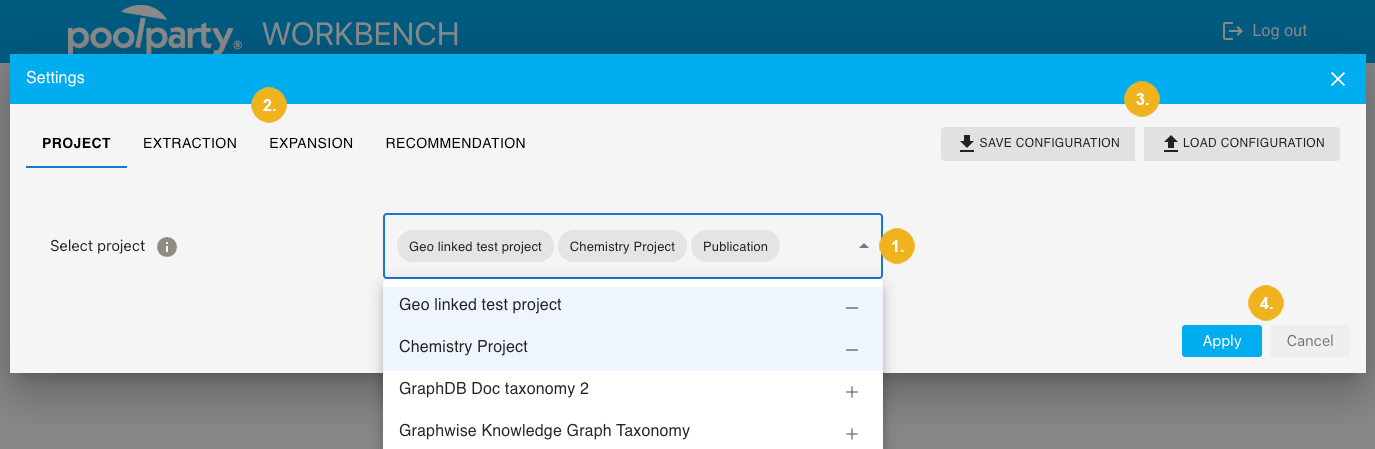
Task: Select the Project tab
Action: click(x=76, y=143)
